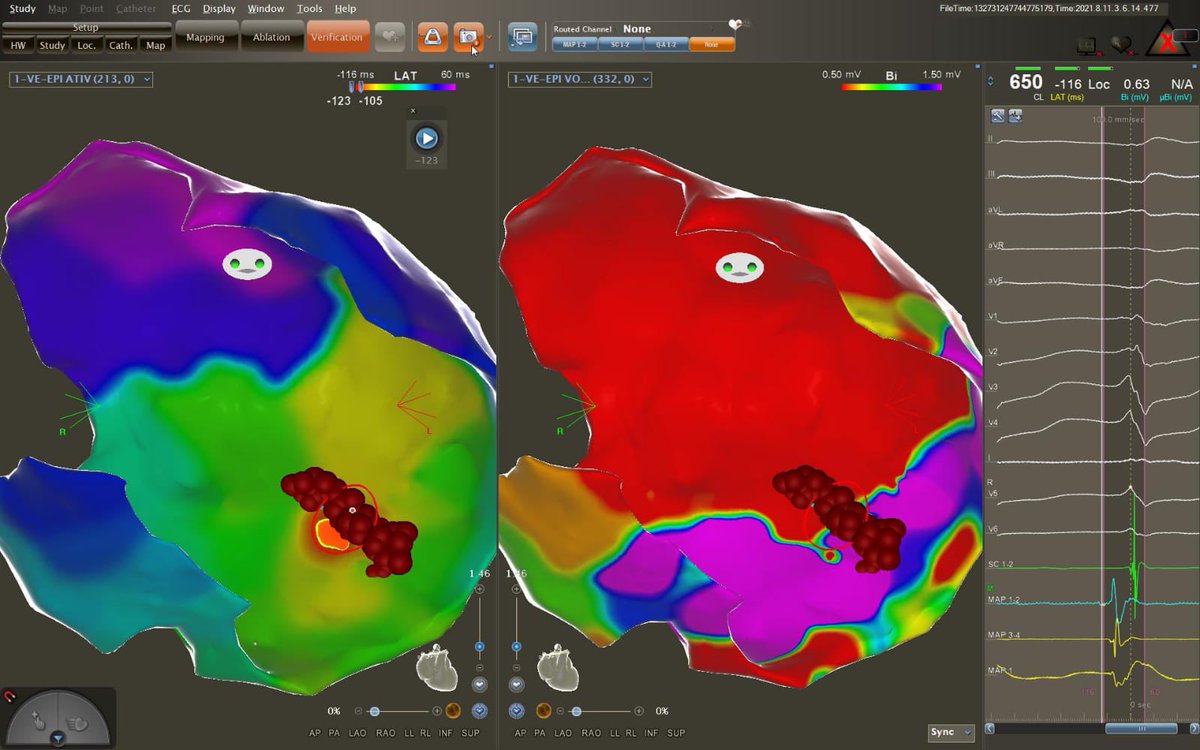
Task: Click the left map pane corner square
Action: coord(491,67)
